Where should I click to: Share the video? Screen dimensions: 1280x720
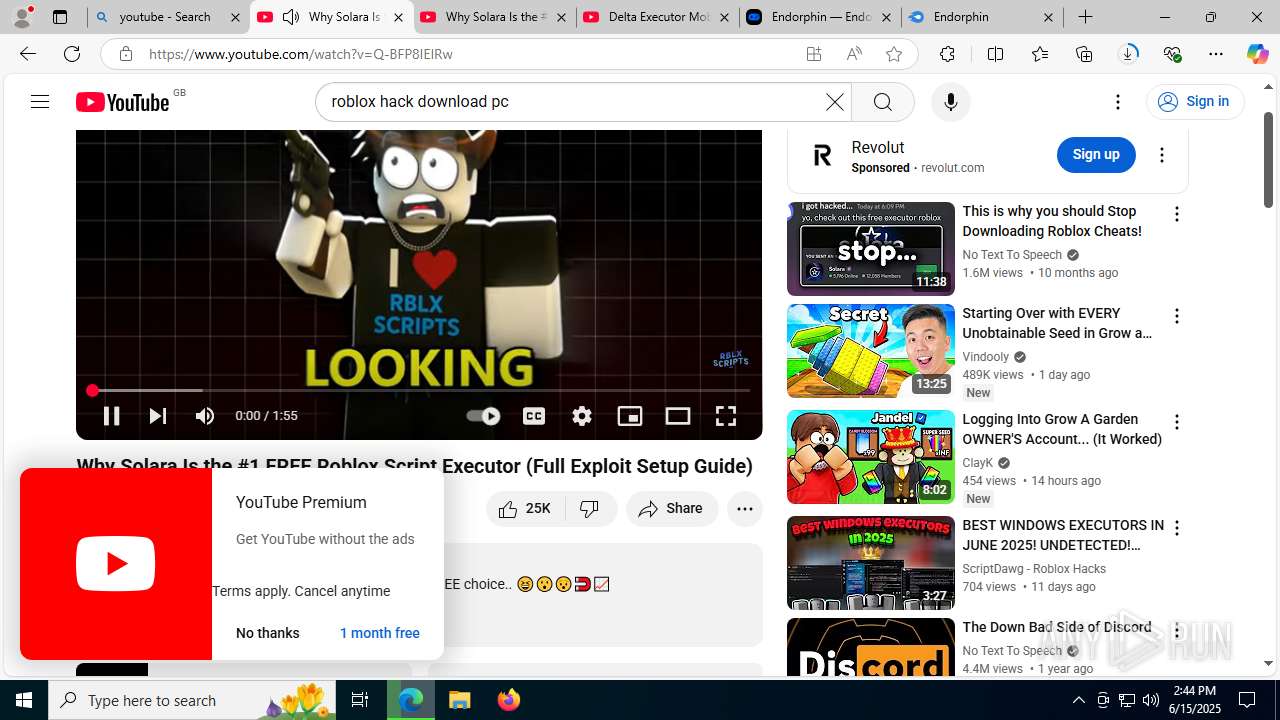(x=672, y=509)
